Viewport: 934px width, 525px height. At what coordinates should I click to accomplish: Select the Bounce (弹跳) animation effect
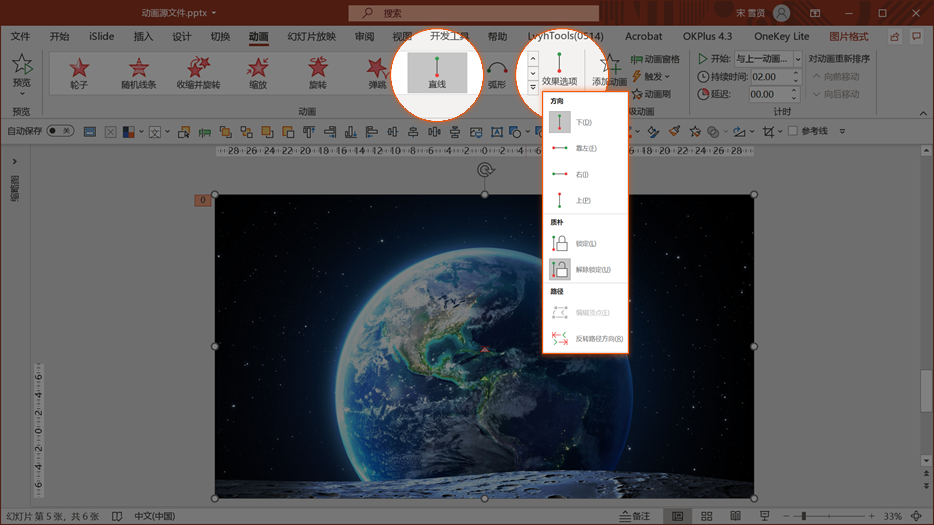376,73
